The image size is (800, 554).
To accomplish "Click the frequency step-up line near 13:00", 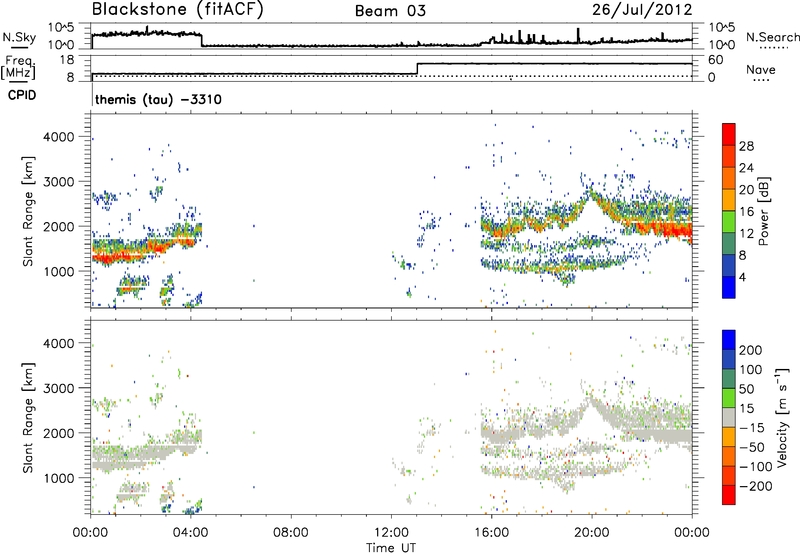I will point(417,69).
